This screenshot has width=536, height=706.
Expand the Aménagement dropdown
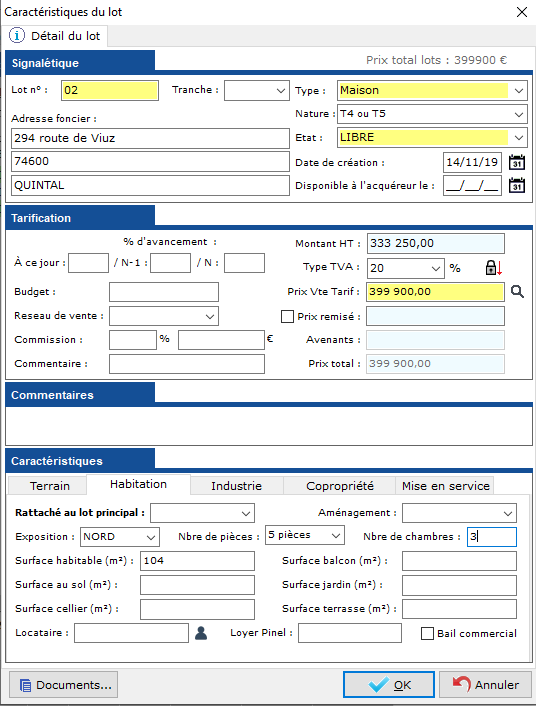(459, 513)
